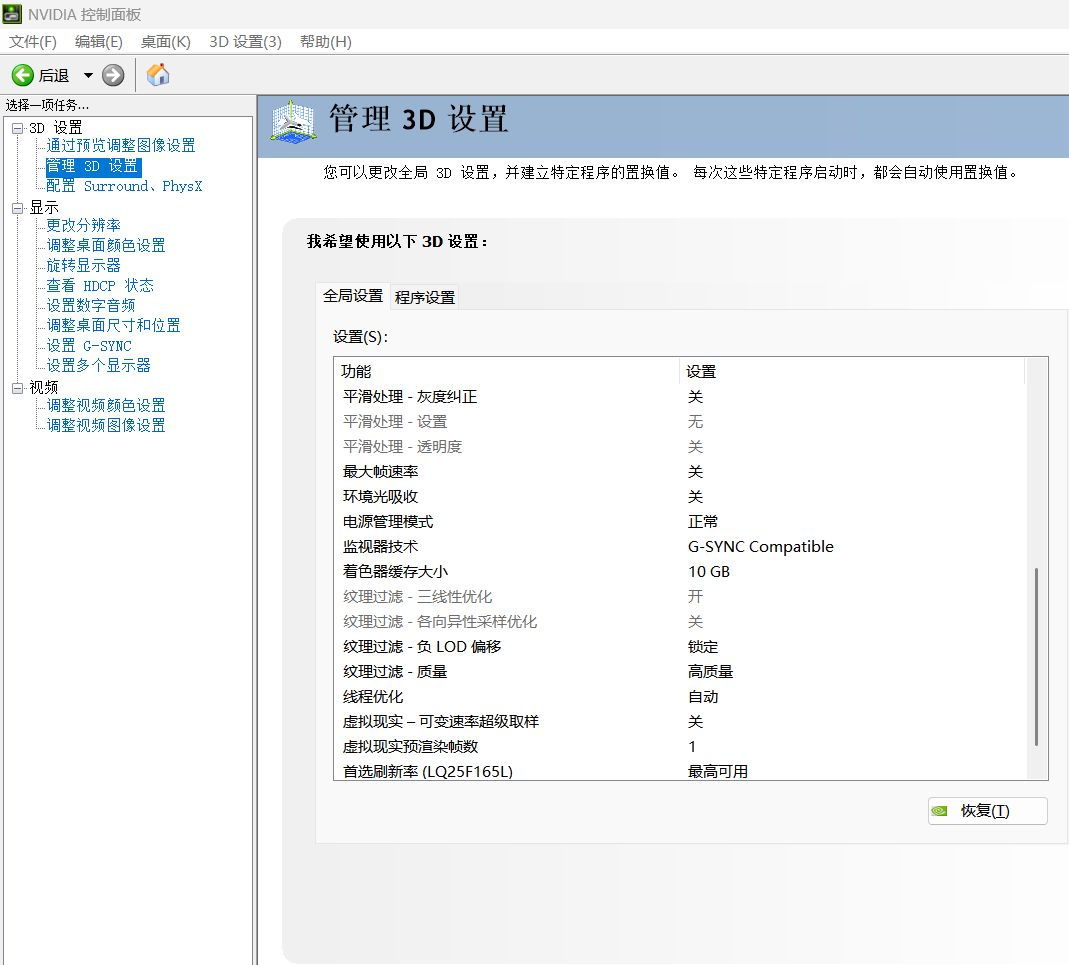Open 设置多个显示器 task
Viewport: 1069px width, 965px height.
[98, 366]
